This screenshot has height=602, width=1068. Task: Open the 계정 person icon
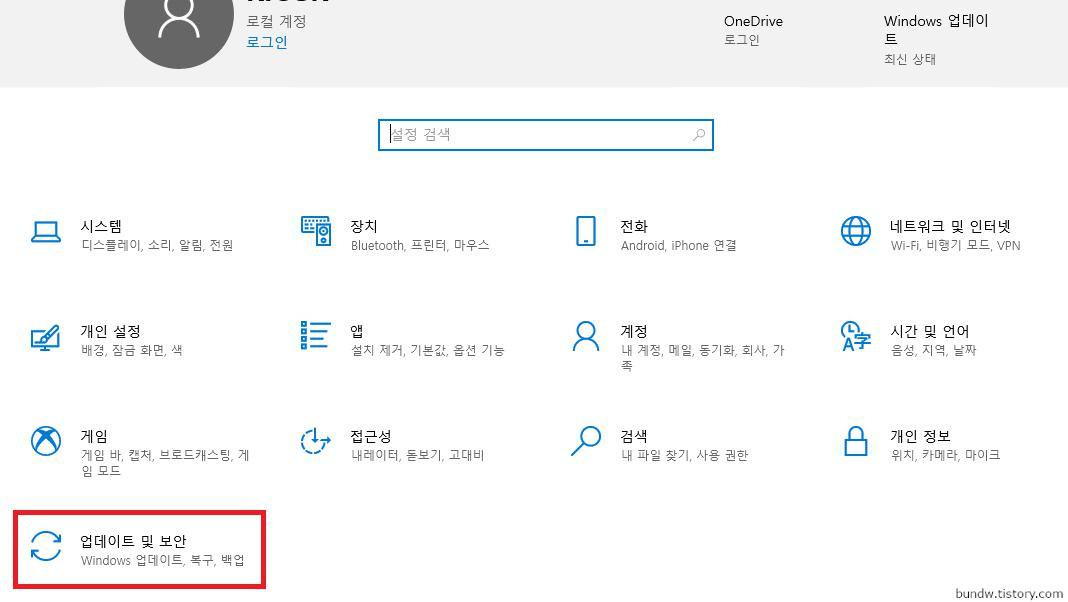[586, 336]
